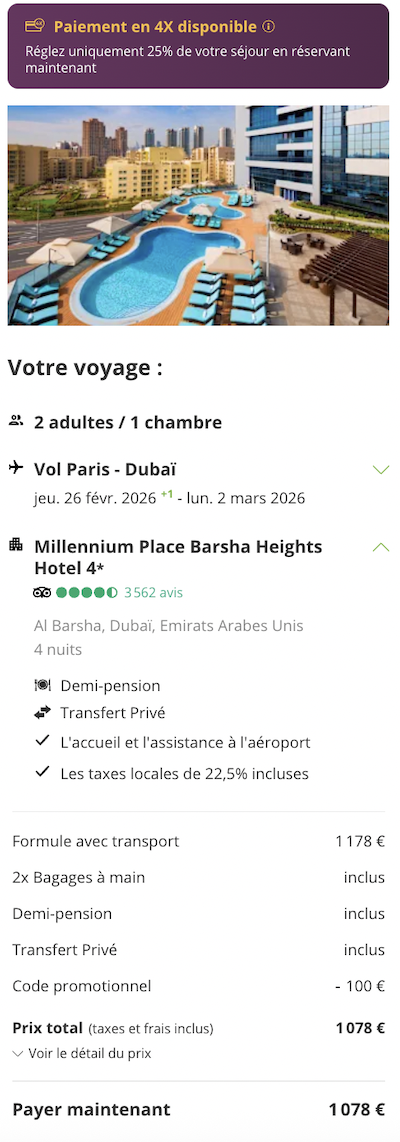This screenshot has width=400, height=1142.
Task: Click the Demi-pension meal icon
Action: point(42,685)
